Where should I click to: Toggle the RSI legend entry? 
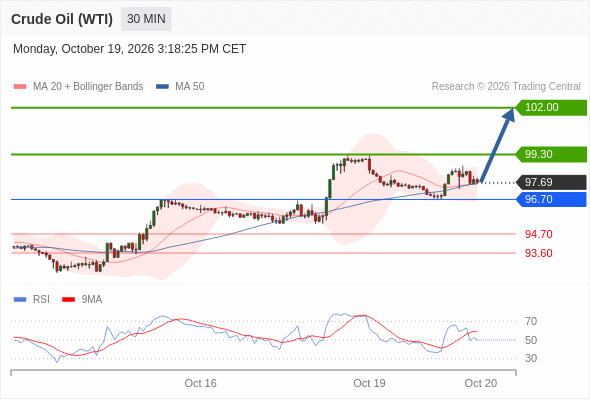point(32,300)
